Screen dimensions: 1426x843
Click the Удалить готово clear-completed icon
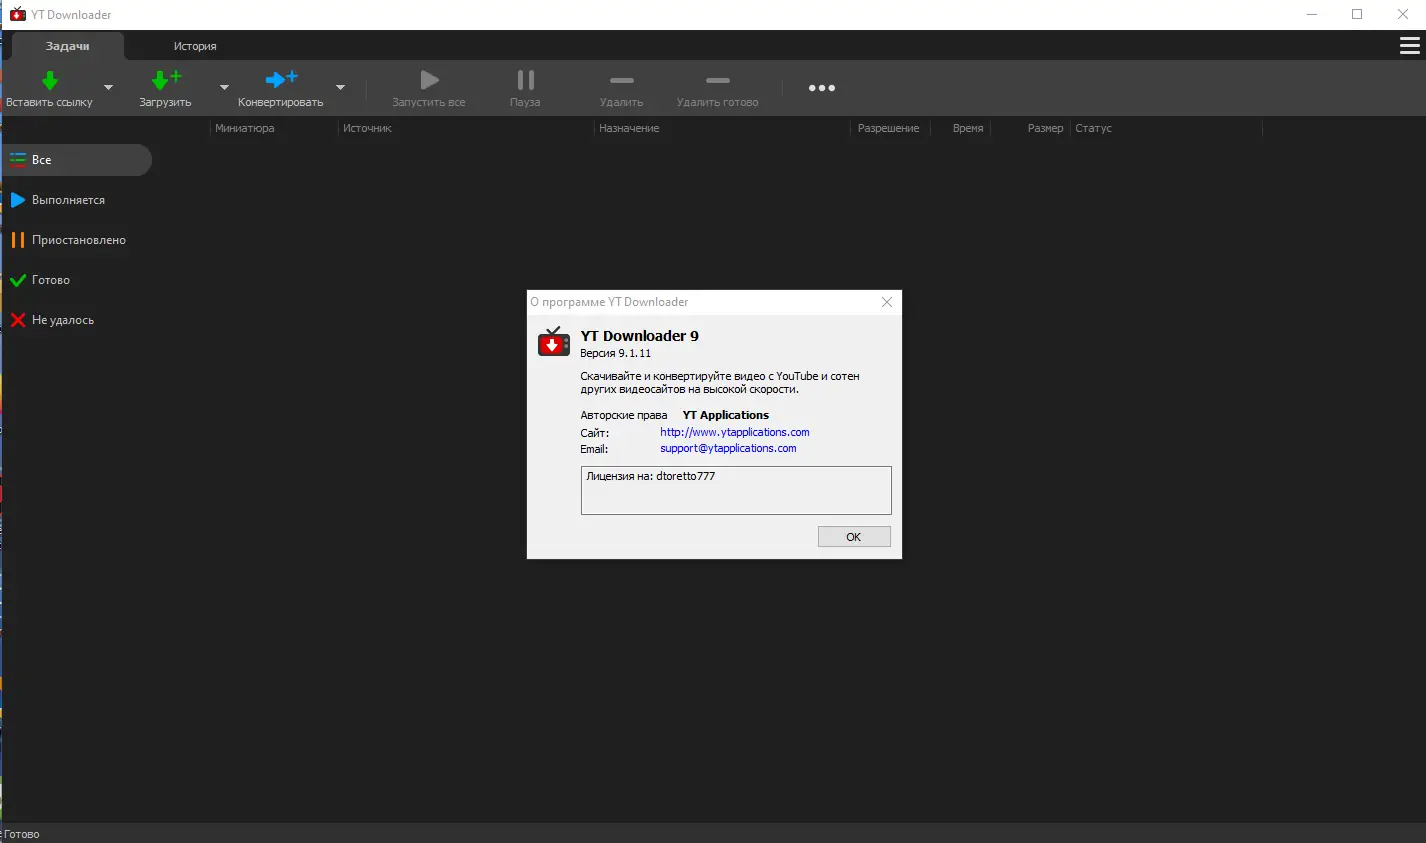[x=717, y=81]
